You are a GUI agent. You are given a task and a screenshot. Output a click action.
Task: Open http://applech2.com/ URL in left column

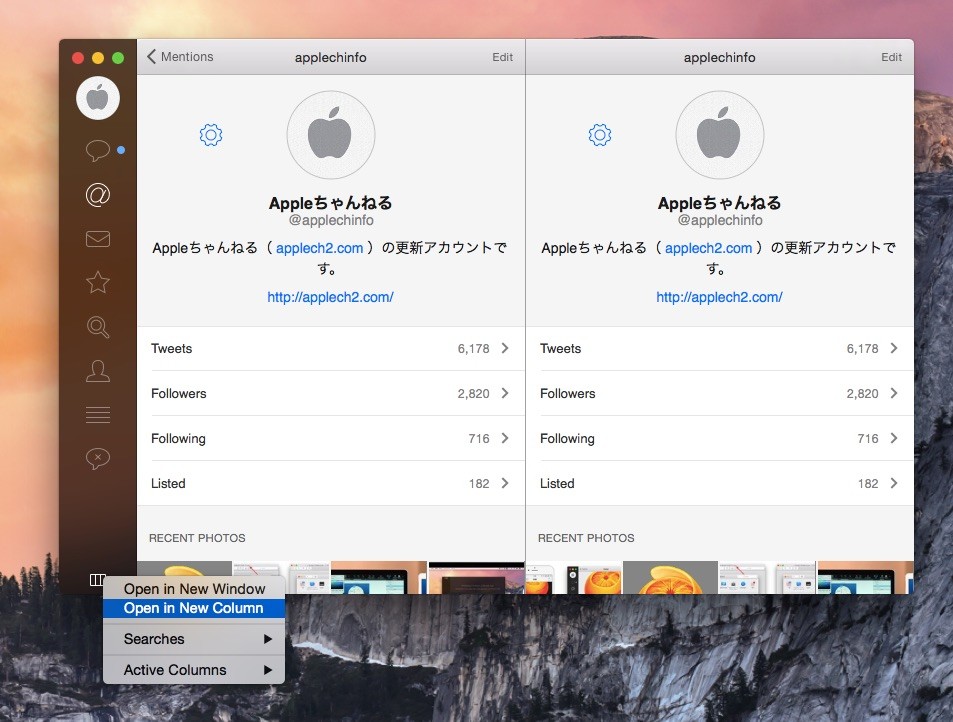[331, 297]
